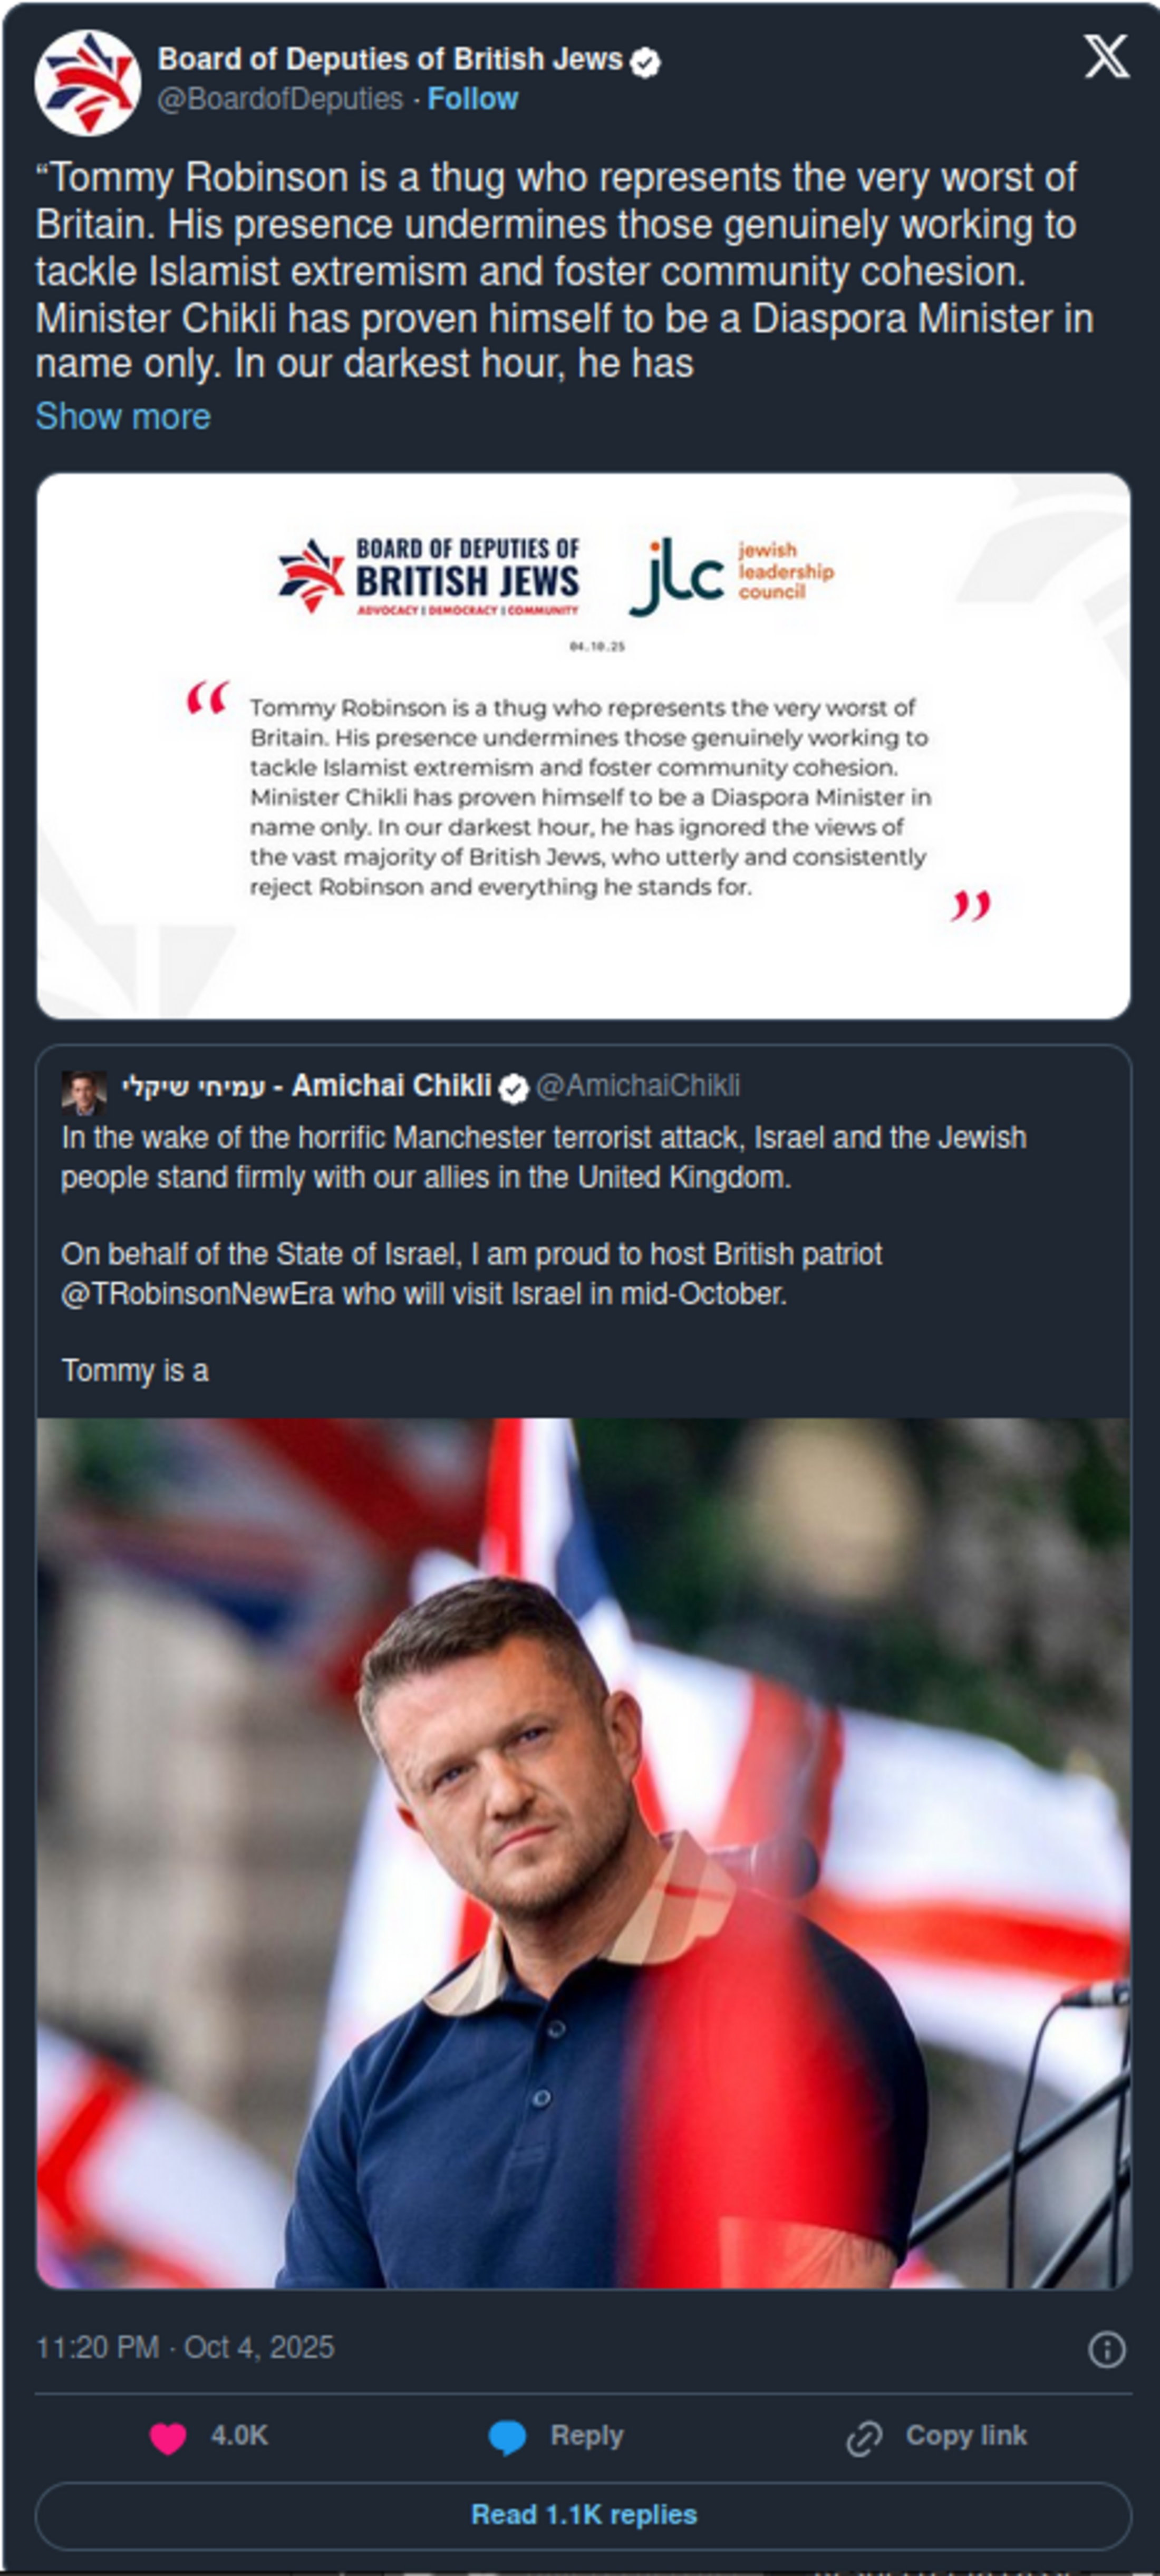Image resolution: width=1160 pixels, height=2576 pixels.
Task: Open the quoted tweet text by Amichai Chikli
Action: tap(543, 1214)
